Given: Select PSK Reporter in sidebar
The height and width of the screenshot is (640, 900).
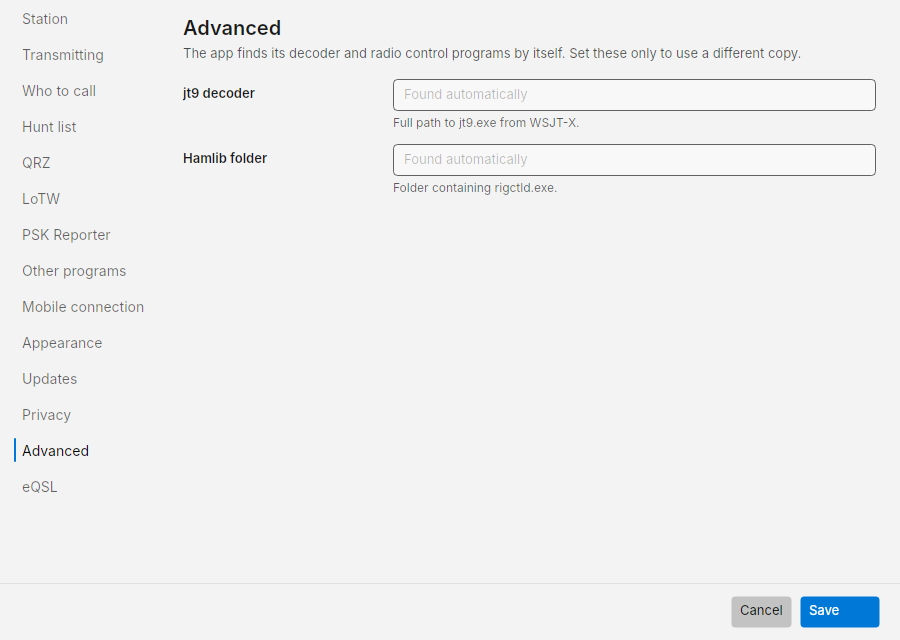Looking at the screenshot, I should (x=66, y=235).
